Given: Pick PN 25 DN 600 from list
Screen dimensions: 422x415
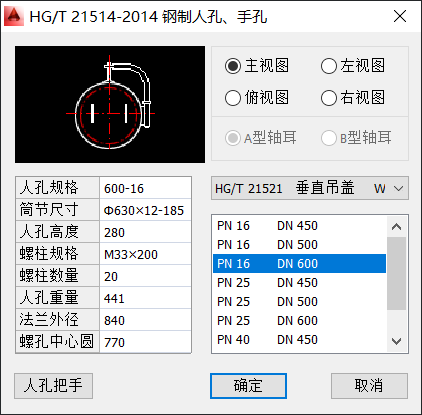Looking at the screenshot, I should coord(299,321).
